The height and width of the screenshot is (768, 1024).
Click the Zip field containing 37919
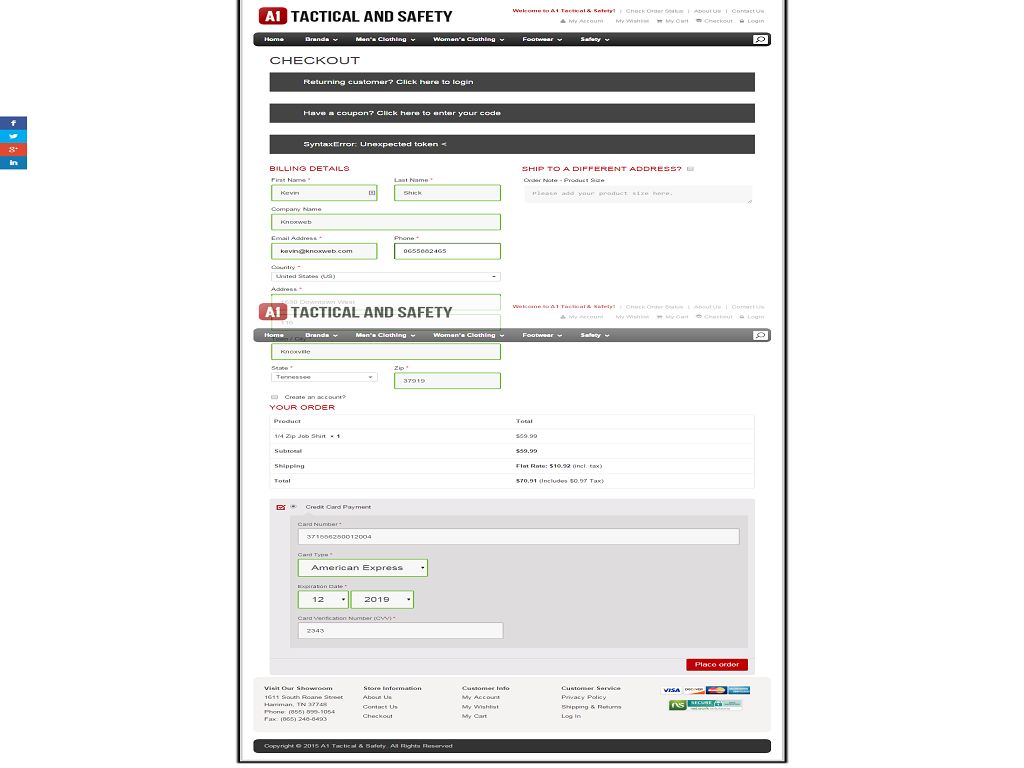(447, 381)
